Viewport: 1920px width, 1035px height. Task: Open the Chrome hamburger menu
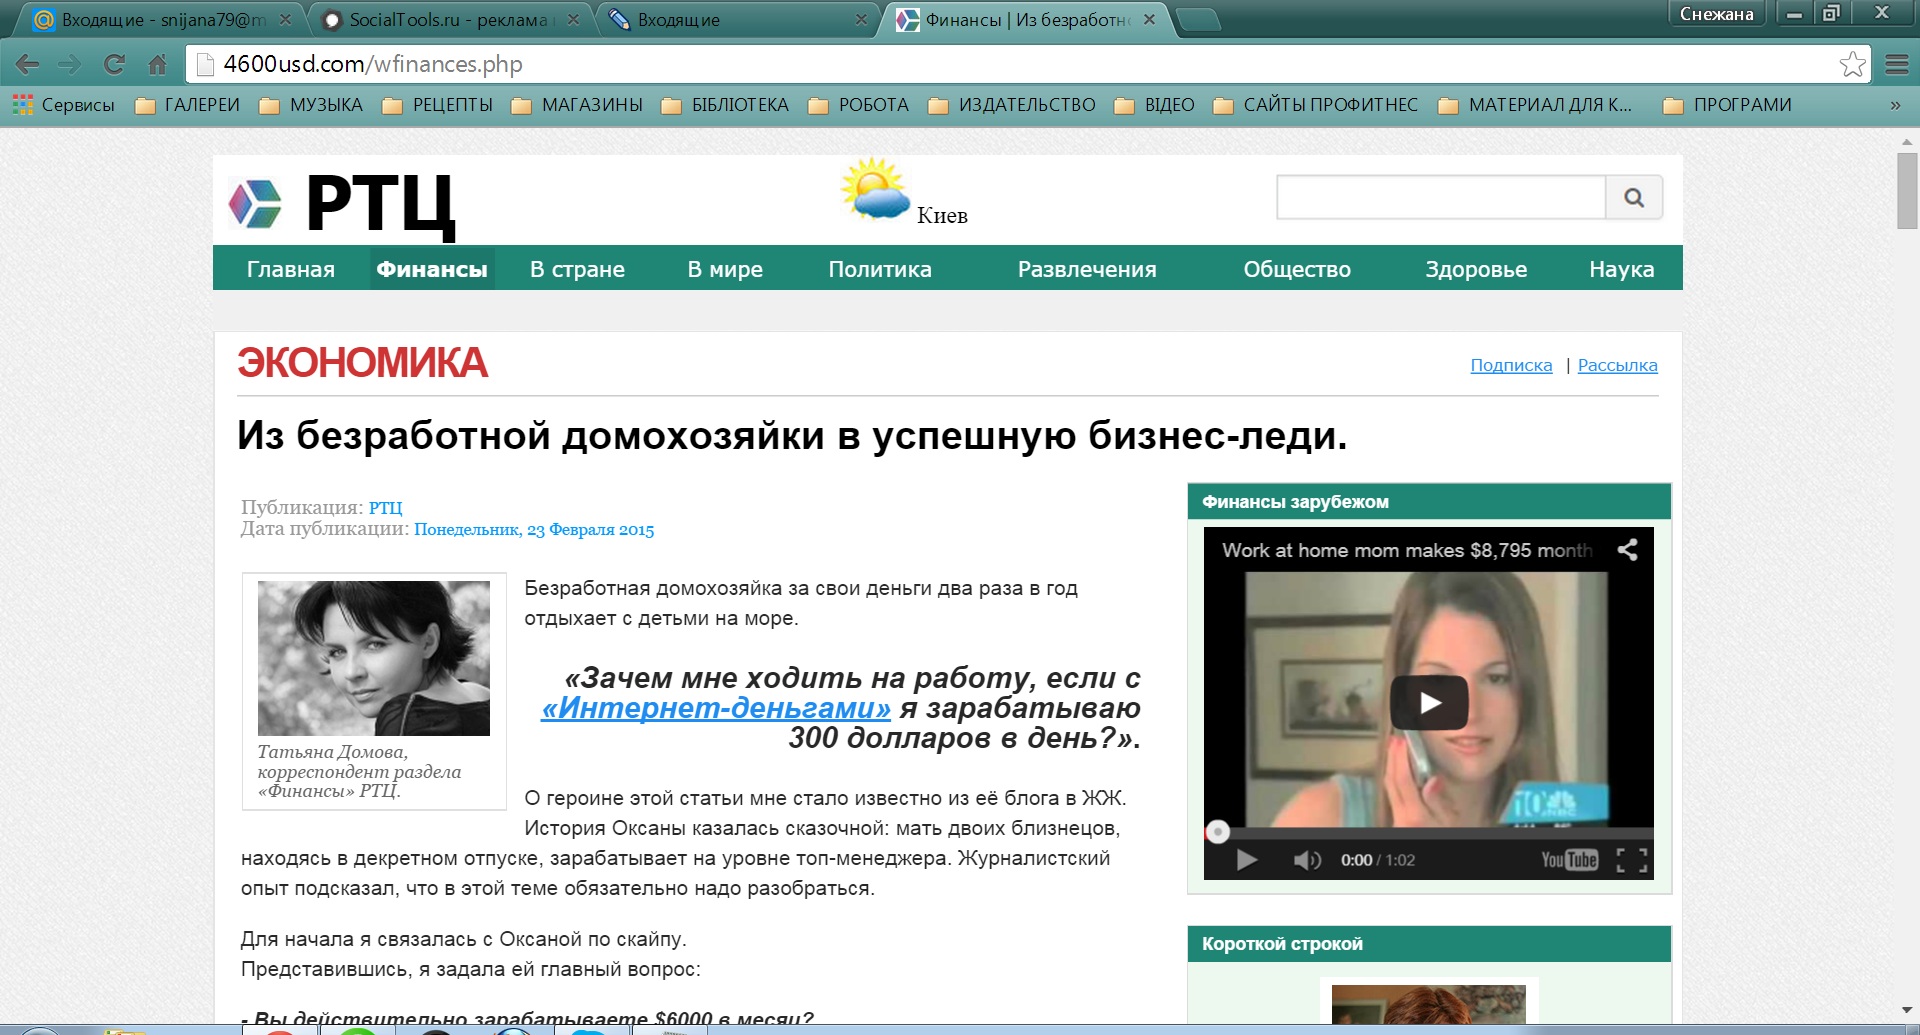pyautogui.click(x=1897, y=64)
